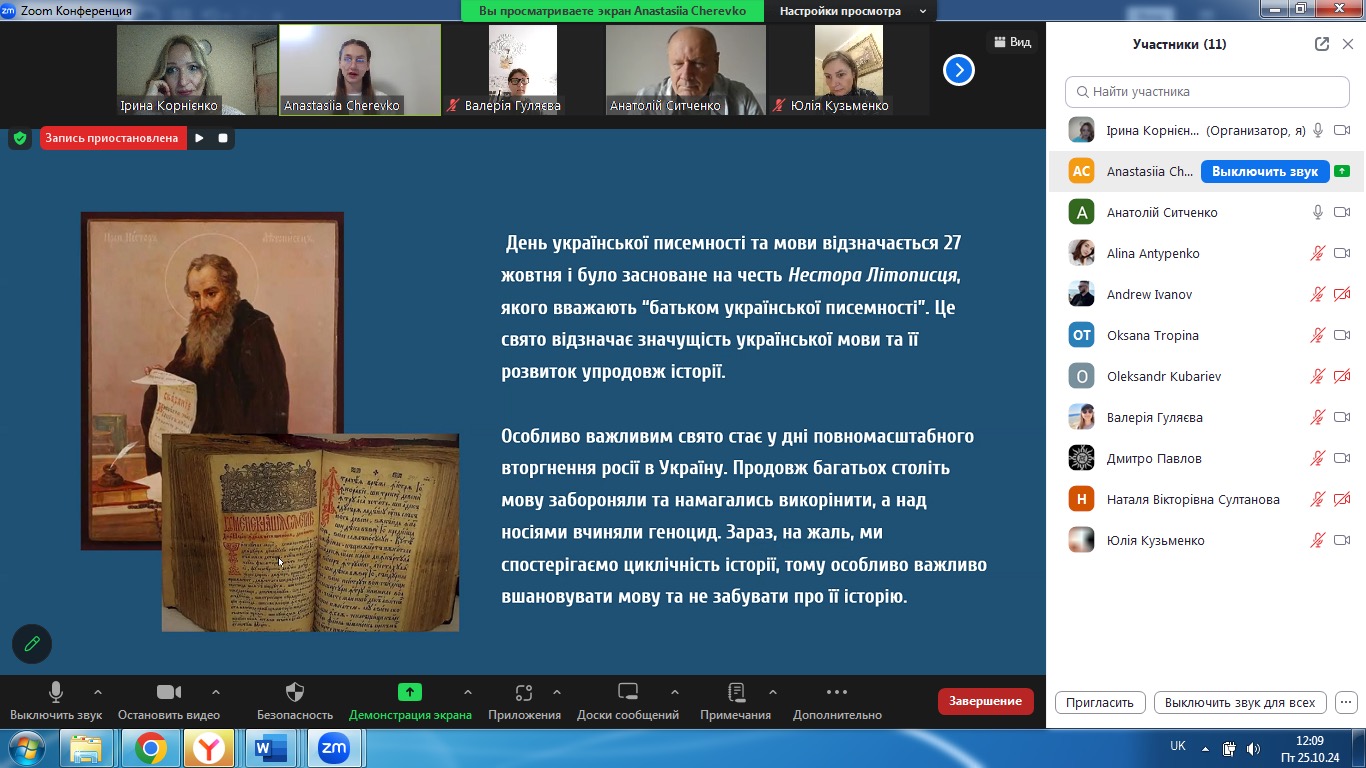Click Вид view layout menu
Viewport: 1366px width, 768px height.
click(x=1012, y=42)
